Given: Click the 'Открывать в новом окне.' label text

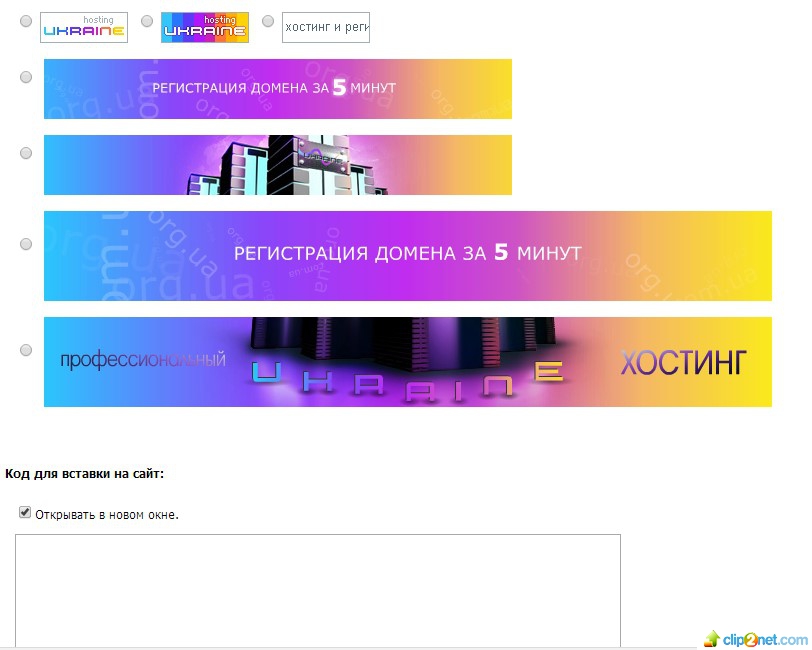Looking at the screenshot, I should pyautogui.click(x=107, y=516).
